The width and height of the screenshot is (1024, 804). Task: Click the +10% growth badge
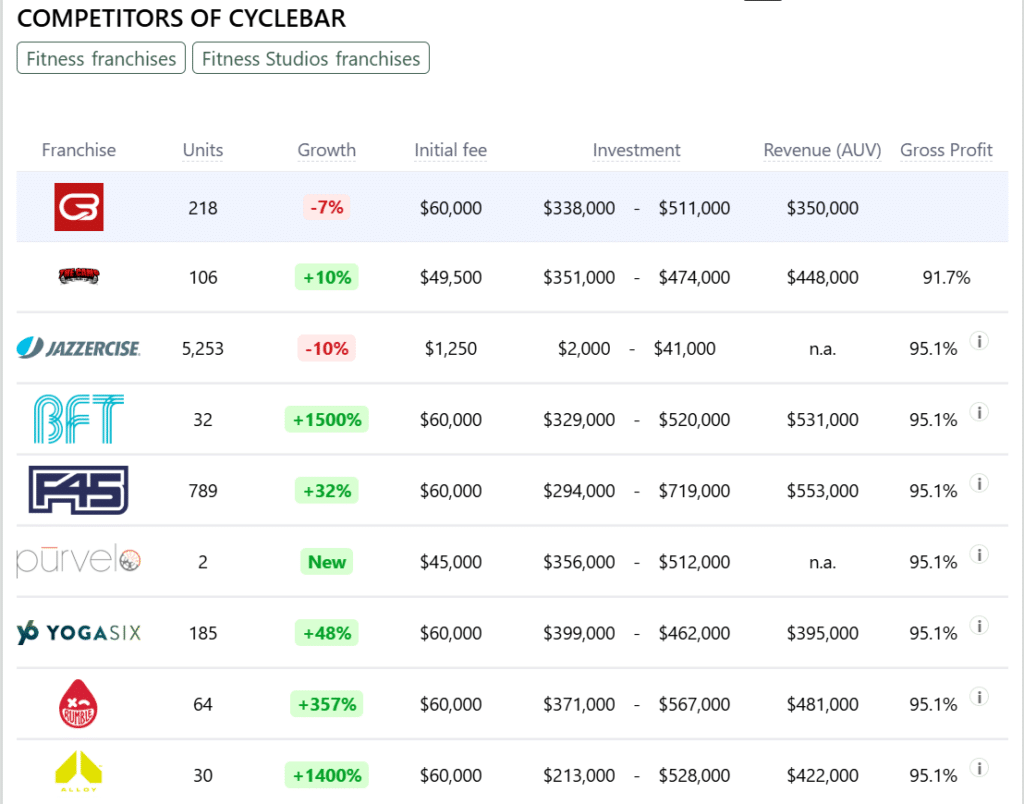click(327, 277)
